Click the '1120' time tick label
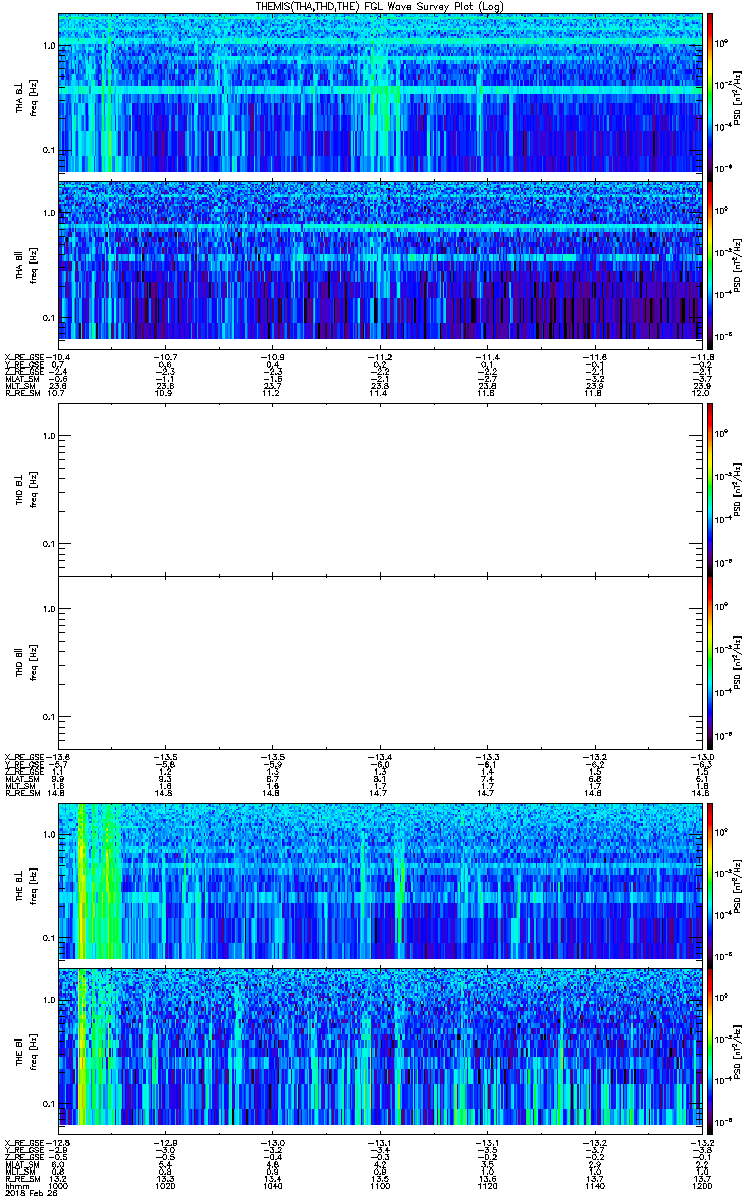Image resolution: width=750 pixels, height=1200 pixels. coord(487,1185)
